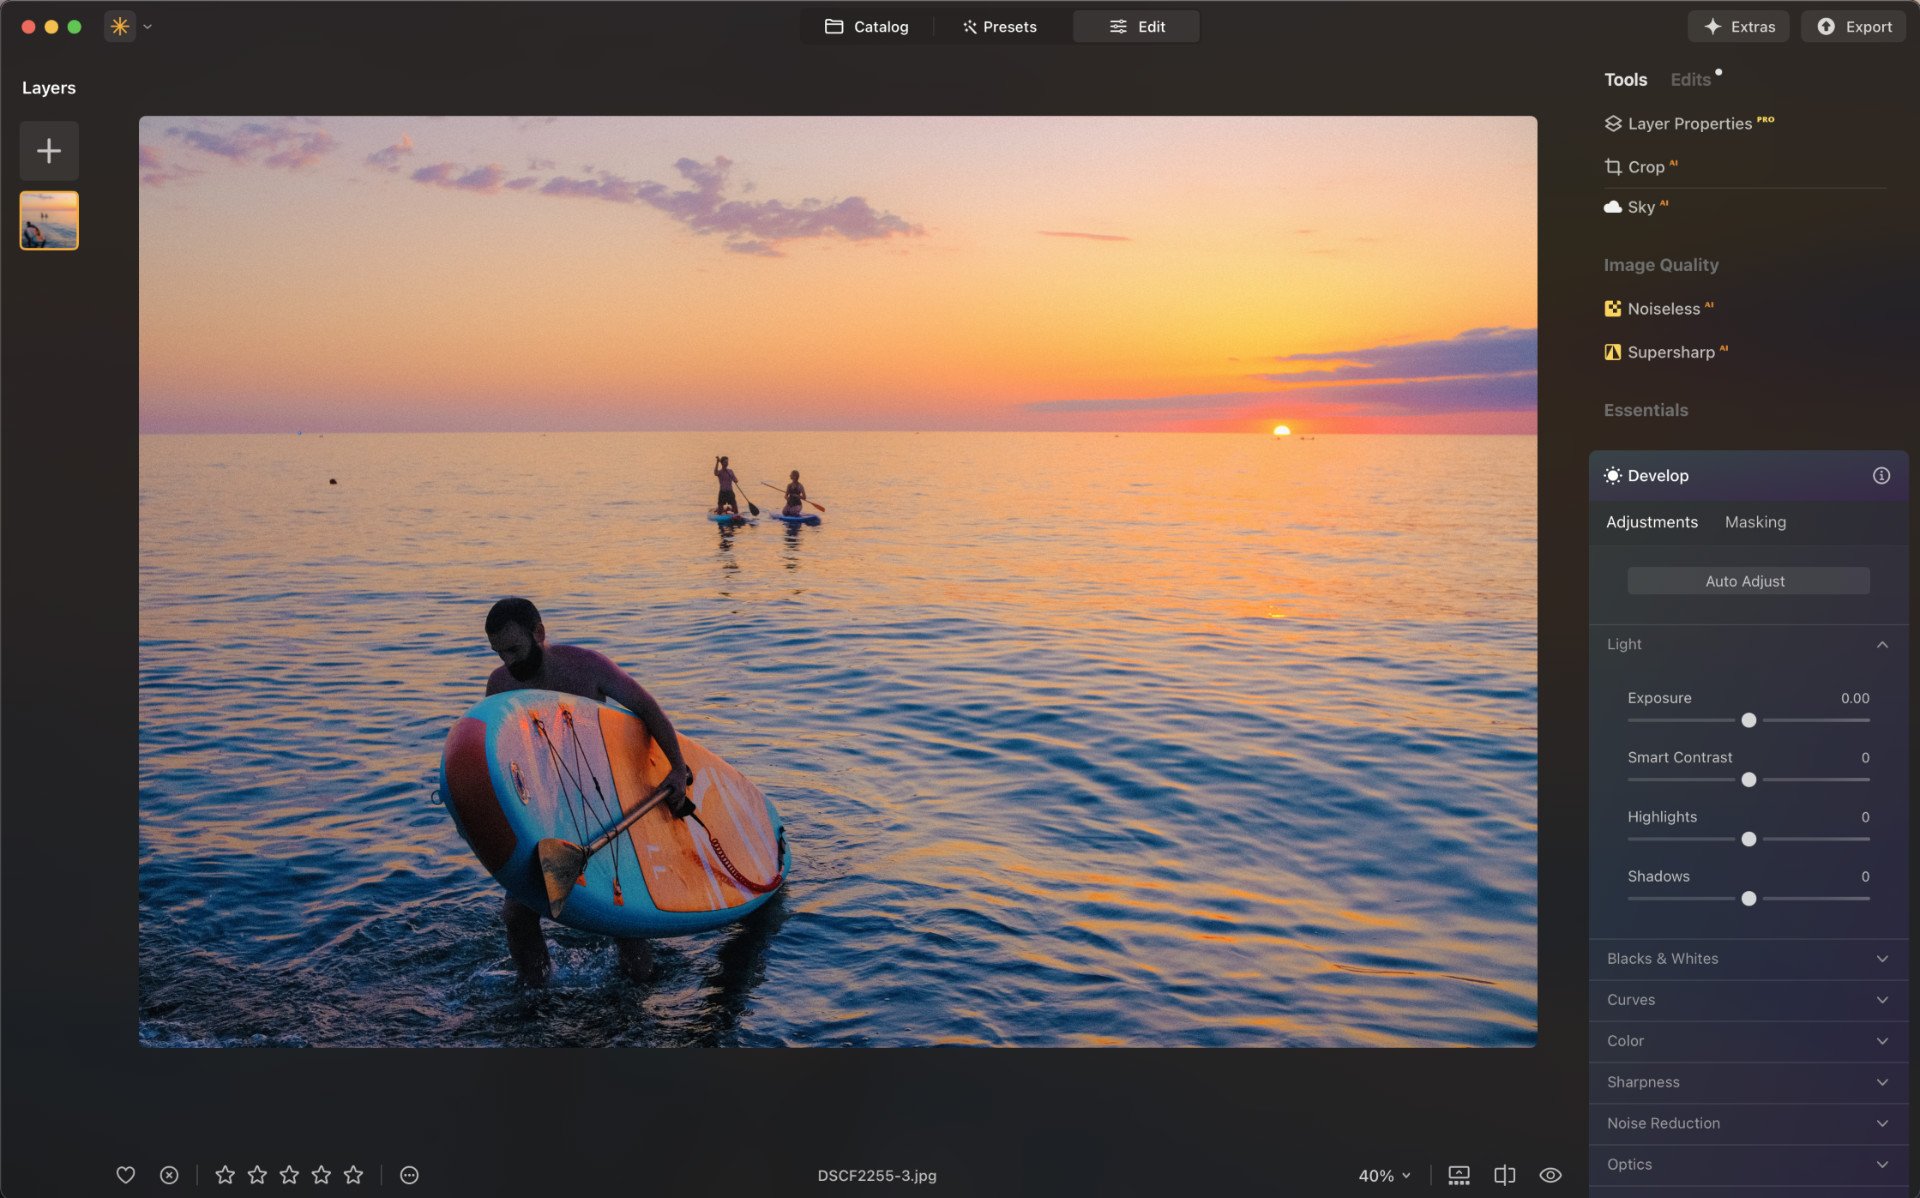Expand the Curves section
Image resolution: width=1920 pixels, height=1198 pixels.
1747,999
